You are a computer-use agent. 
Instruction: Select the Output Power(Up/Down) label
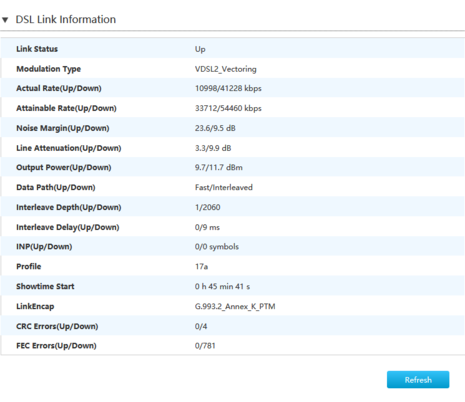coord(64,167)
